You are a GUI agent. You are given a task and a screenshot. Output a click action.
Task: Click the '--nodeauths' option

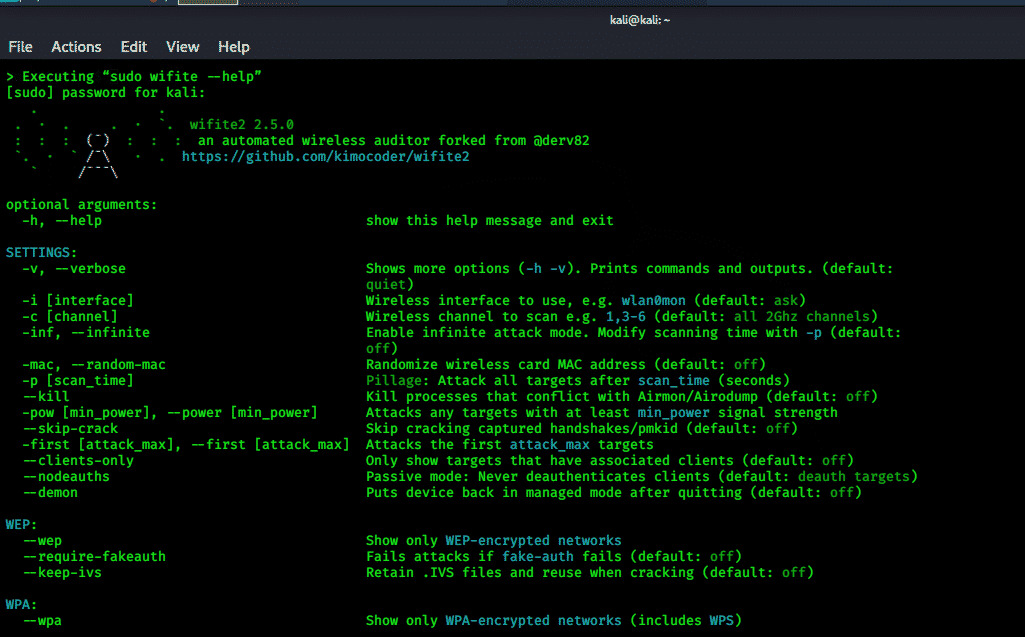[66, 477]
